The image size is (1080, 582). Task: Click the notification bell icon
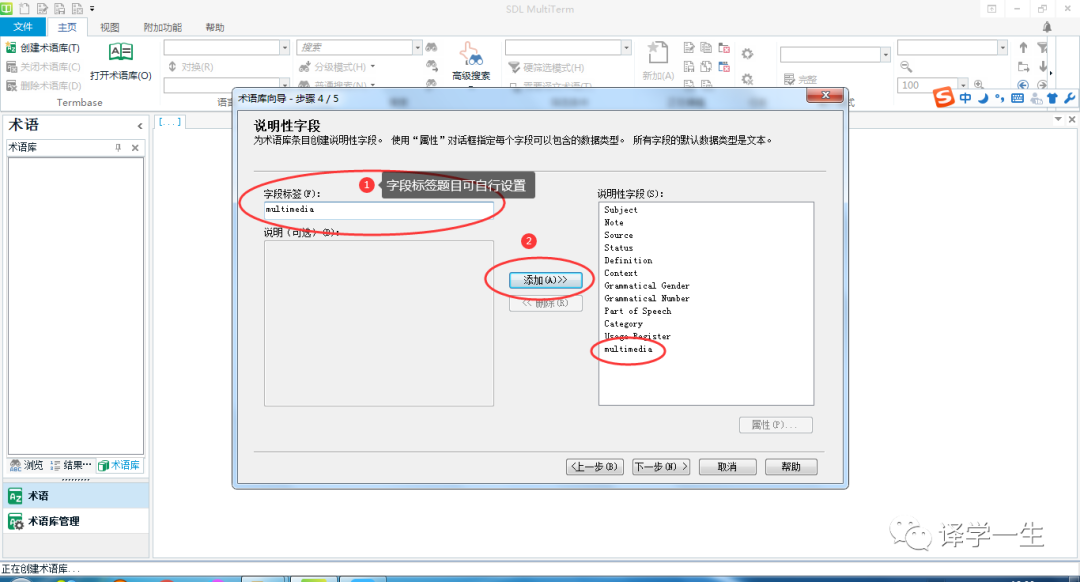coord(1047,27)
